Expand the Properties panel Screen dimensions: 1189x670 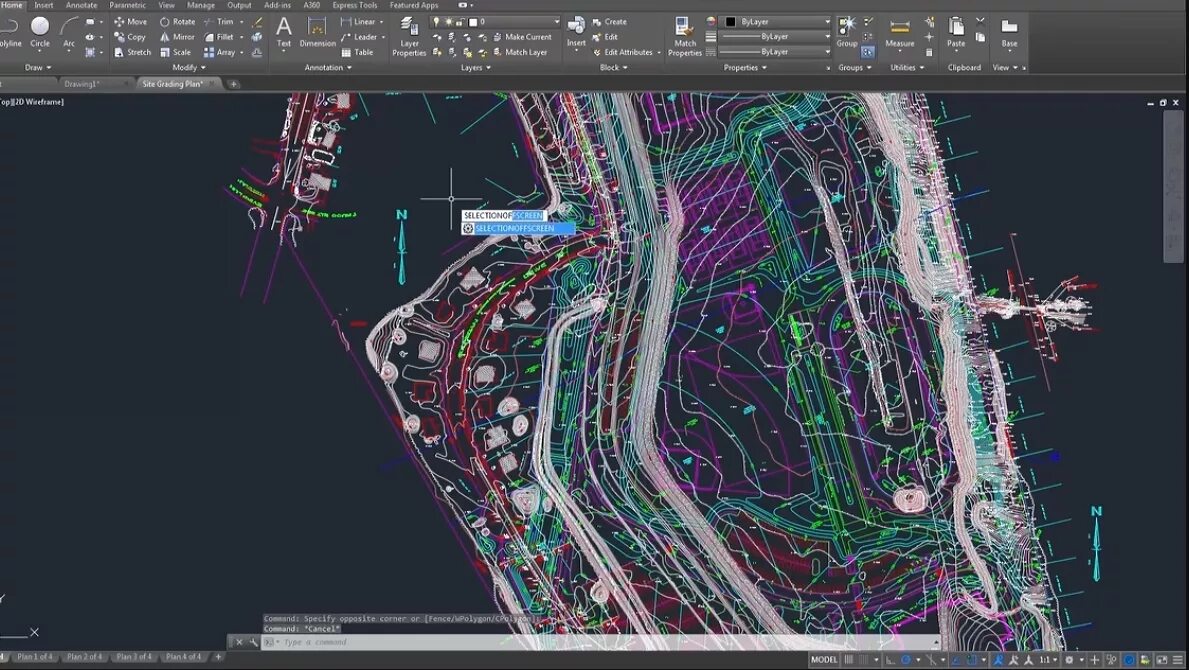click(x=745, y=67)
